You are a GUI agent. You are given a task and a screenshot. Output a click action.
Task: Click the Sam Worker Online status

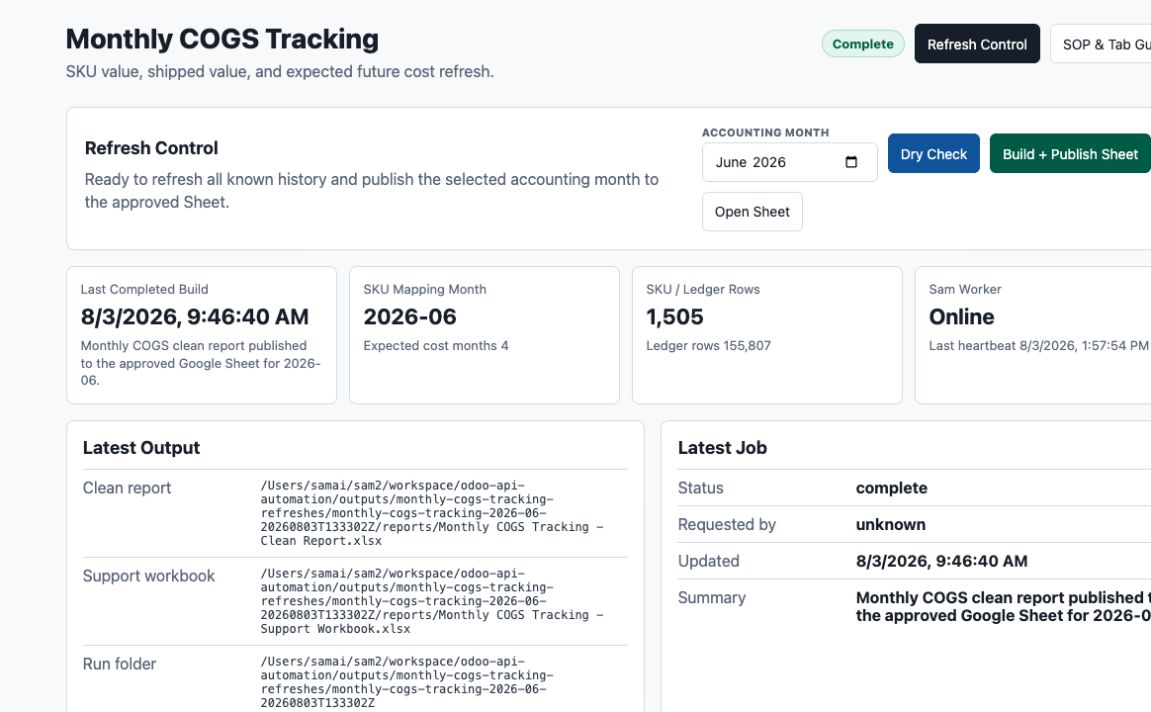962,316
